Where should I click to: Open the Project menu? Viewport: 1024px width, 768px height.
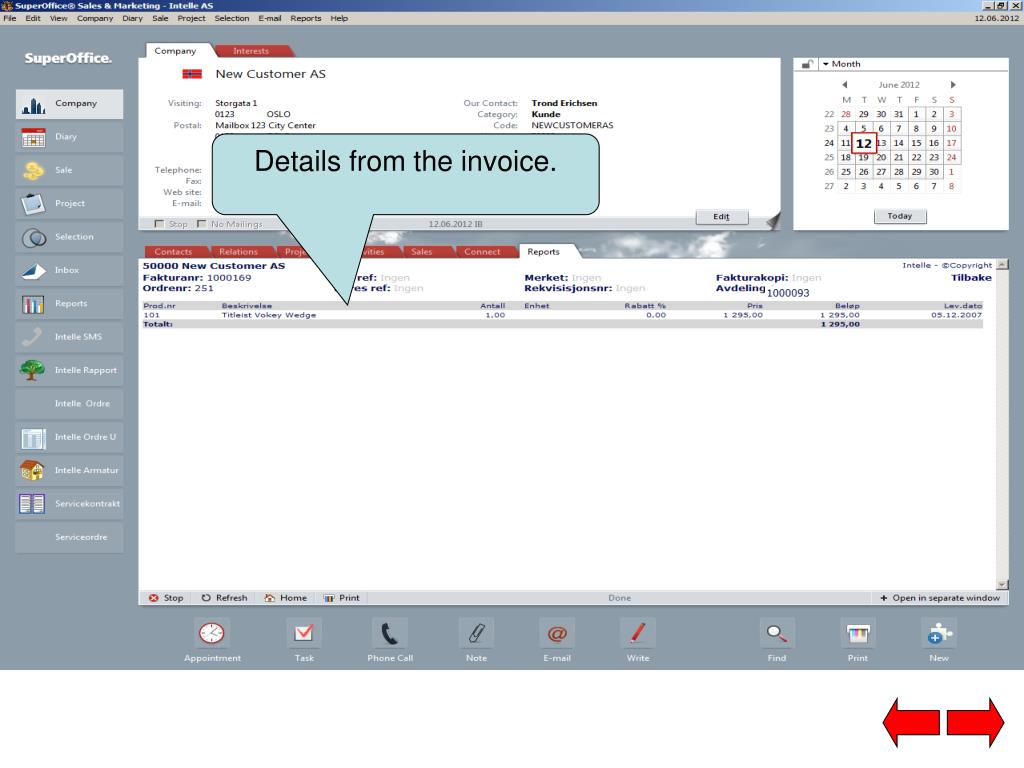pyautogui.click(x=191, y=18)
